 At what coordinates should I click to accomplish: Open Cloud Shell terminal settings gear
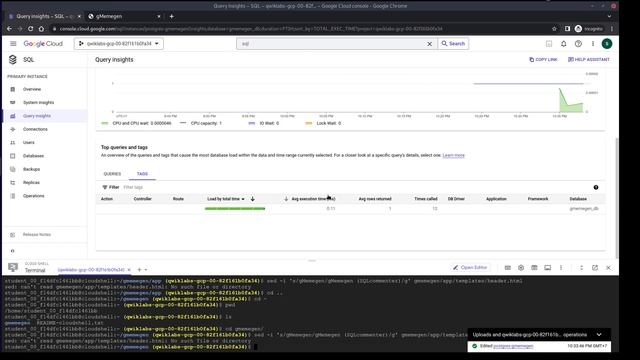(x=521, y=268)
